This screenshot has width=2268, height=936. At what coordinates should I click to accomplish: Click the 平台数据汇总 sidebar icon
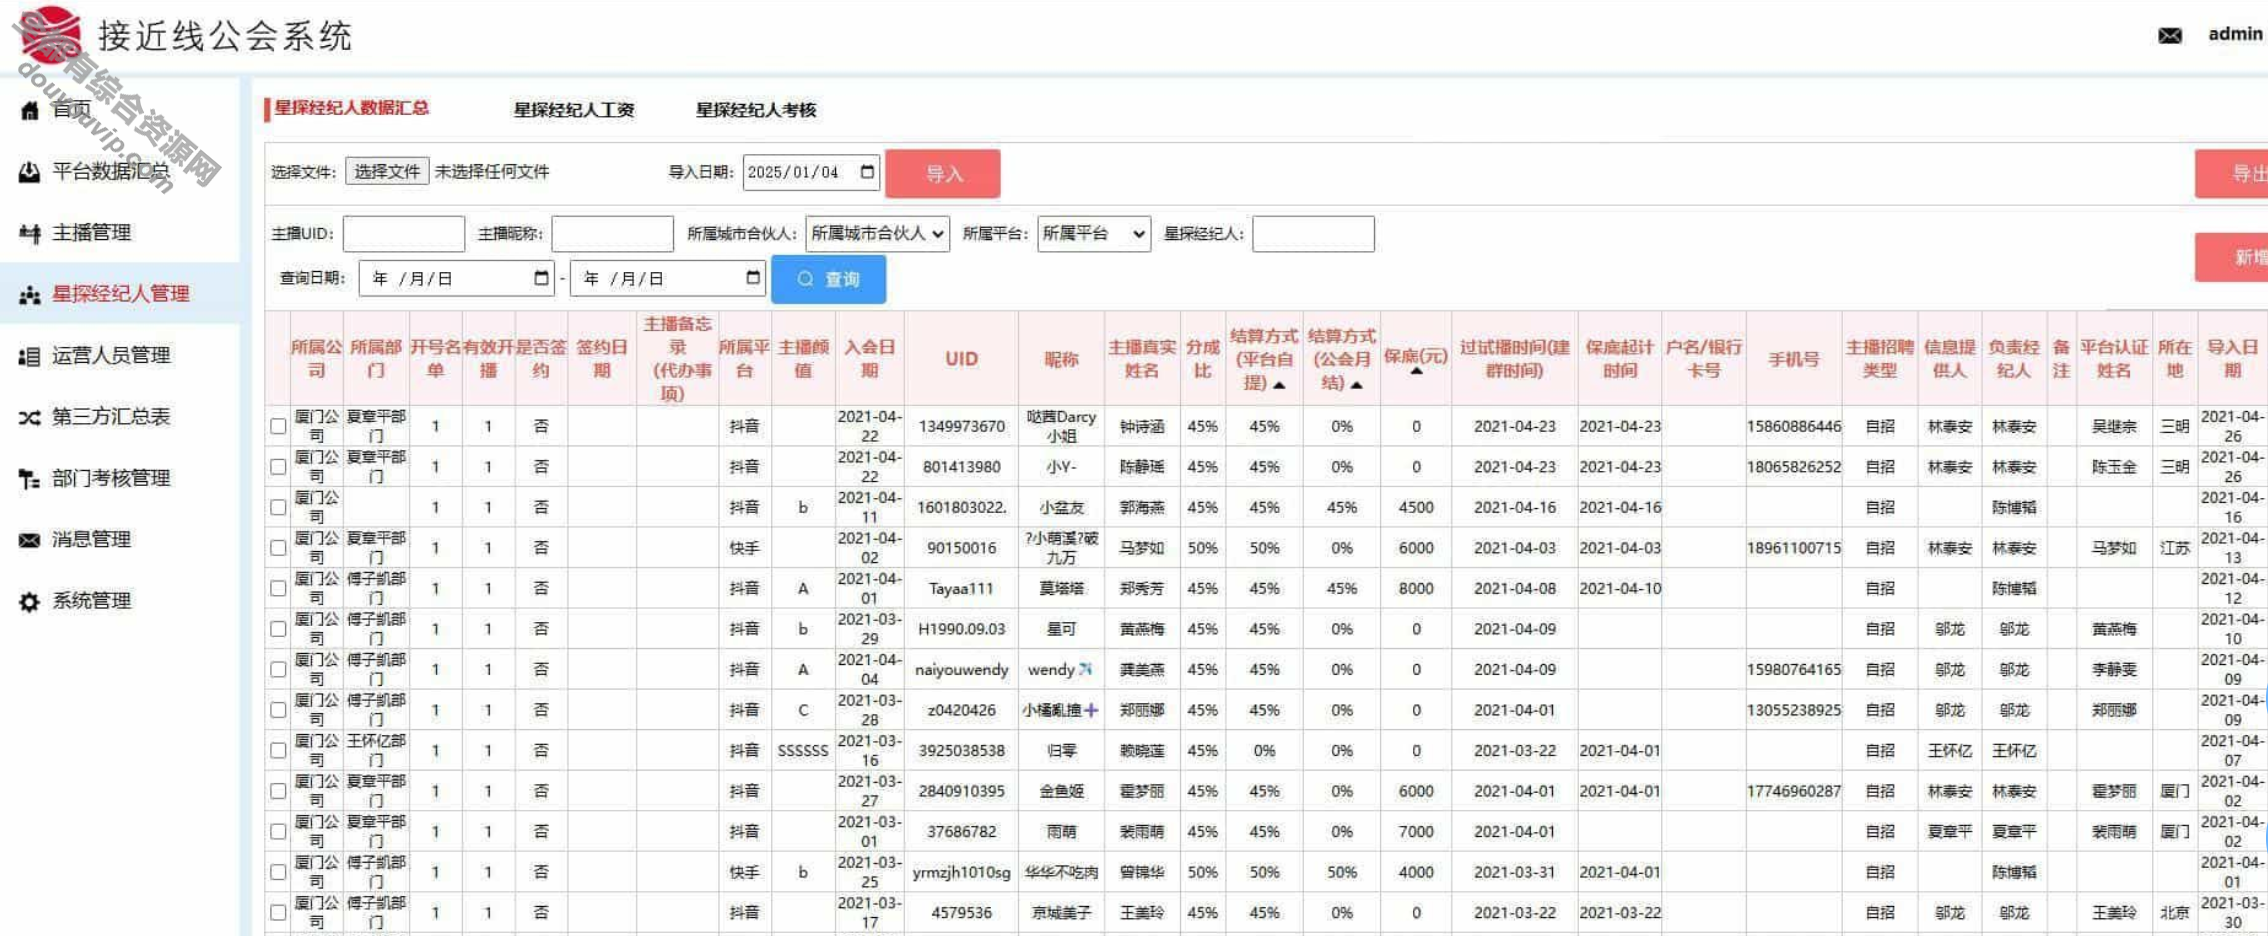[x=29, y=172]
